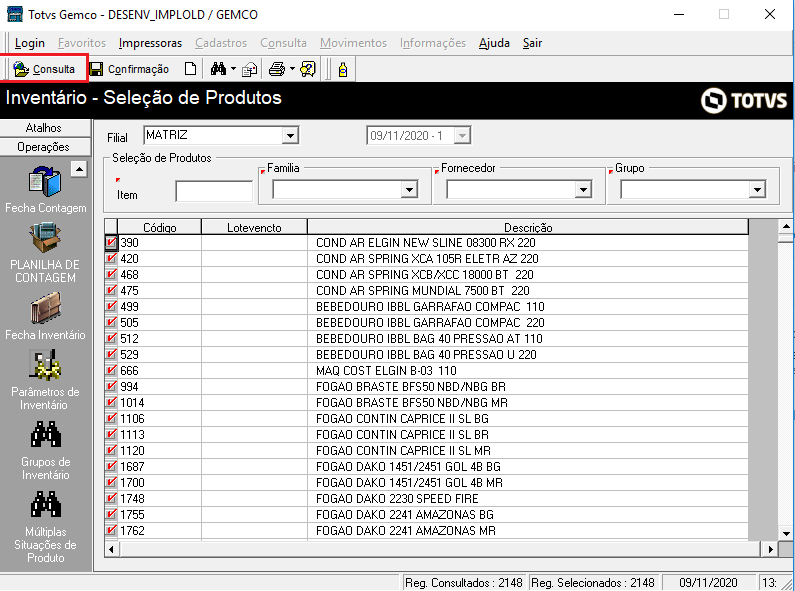Click the 09/11/2020 status bar date
The image size is (795, 591).
708,583
